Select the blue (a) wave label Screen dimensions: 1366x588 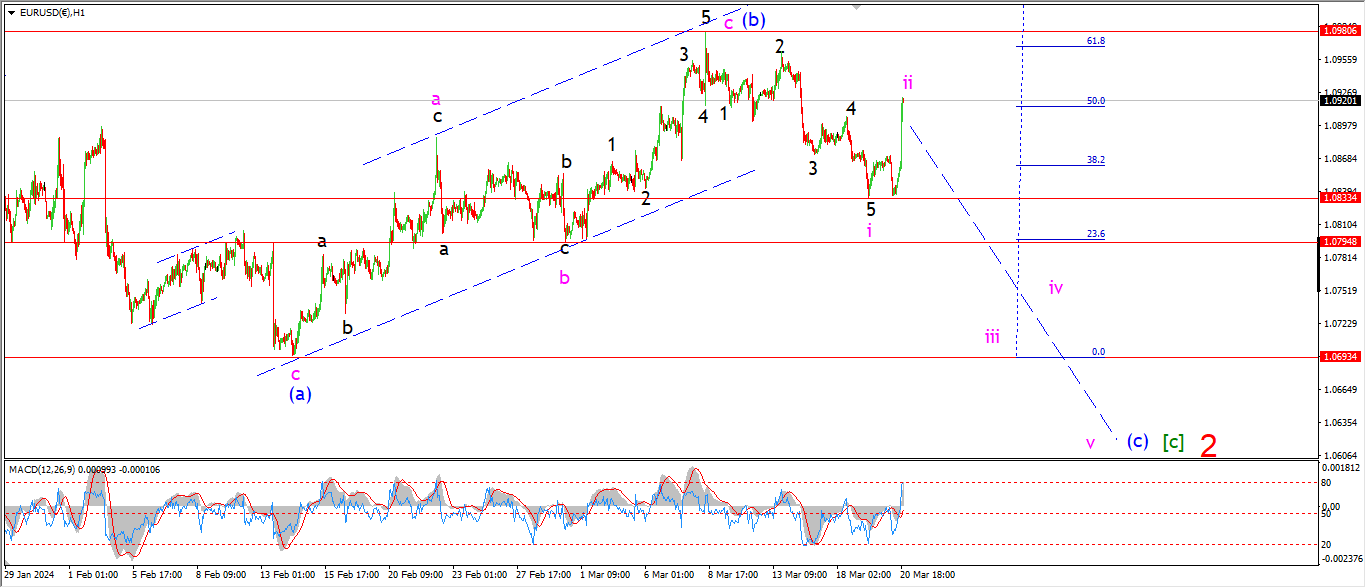(x=300, y=394)
